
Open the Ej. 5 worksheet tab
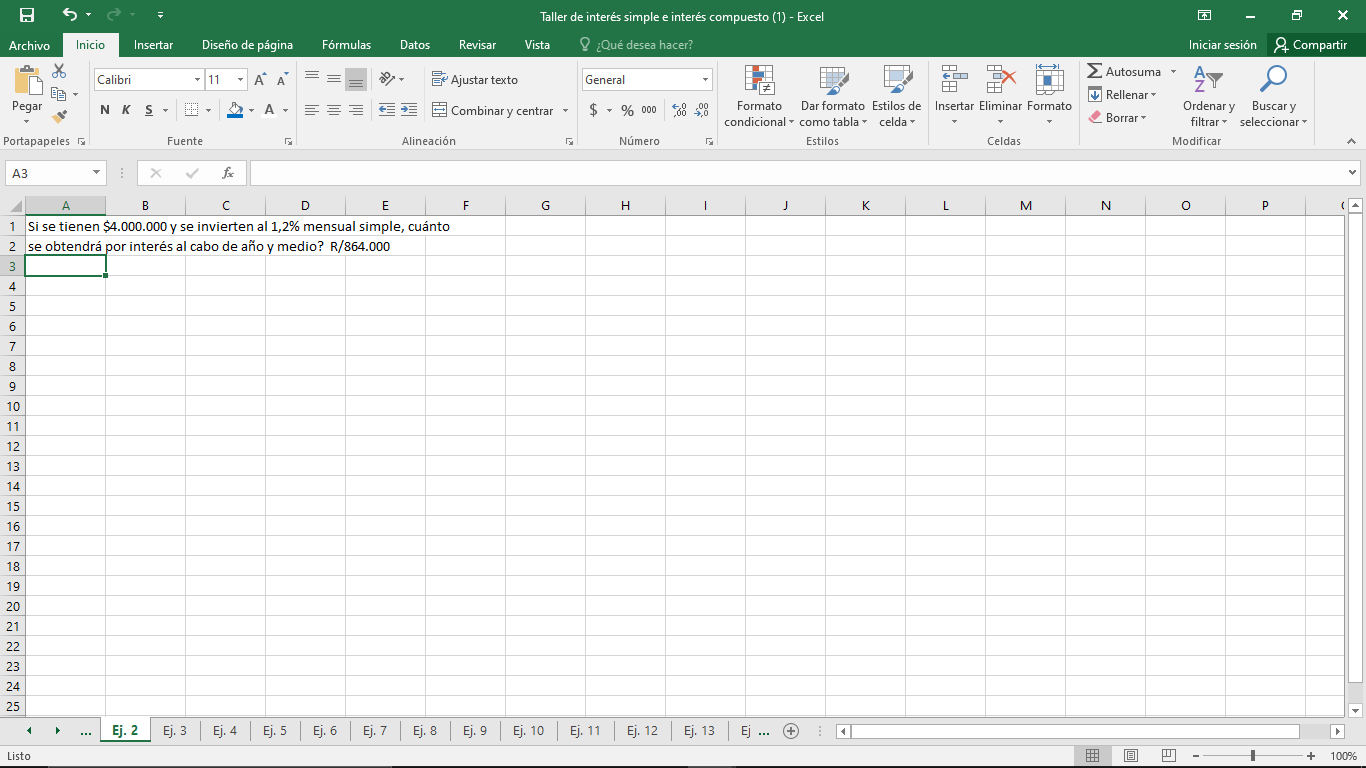pos(275,730)
